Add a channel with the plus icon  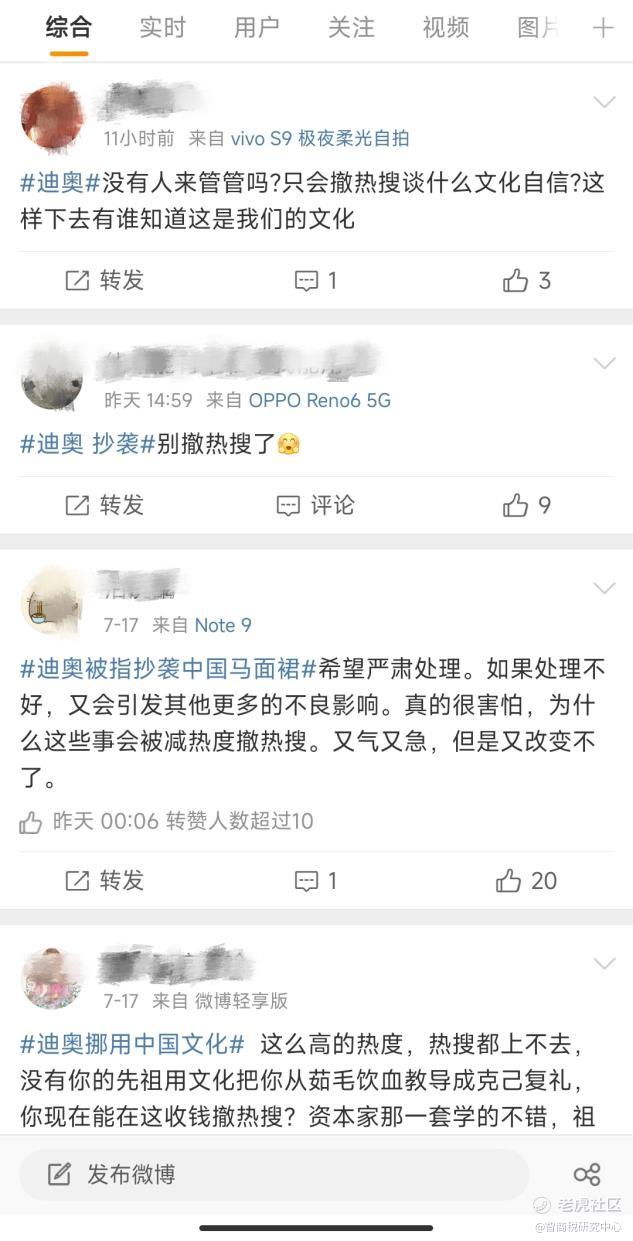[x=603, y=28]
